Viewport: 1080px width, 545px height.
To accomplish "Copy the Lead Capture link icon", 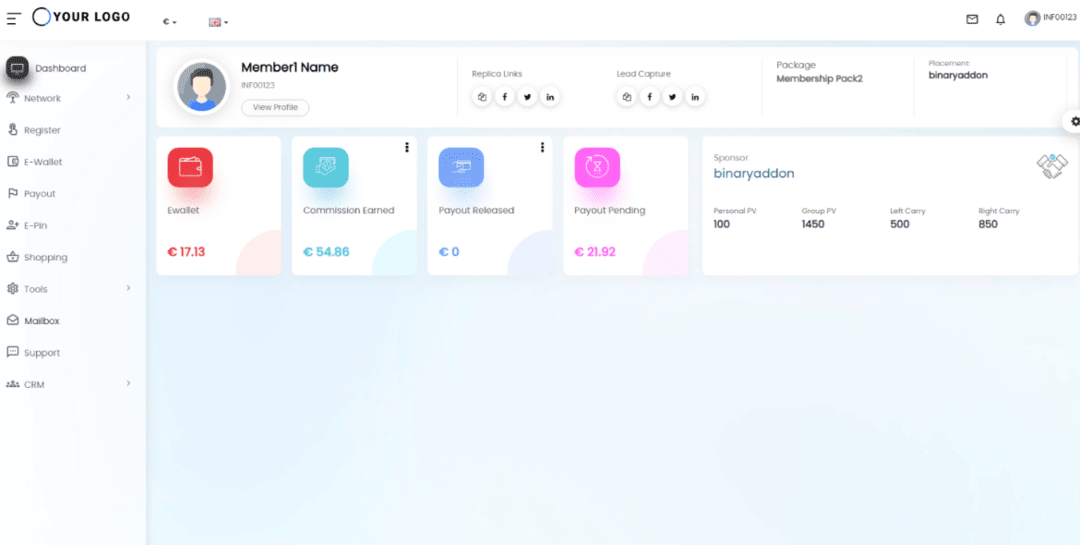I will tap(627, 97).
